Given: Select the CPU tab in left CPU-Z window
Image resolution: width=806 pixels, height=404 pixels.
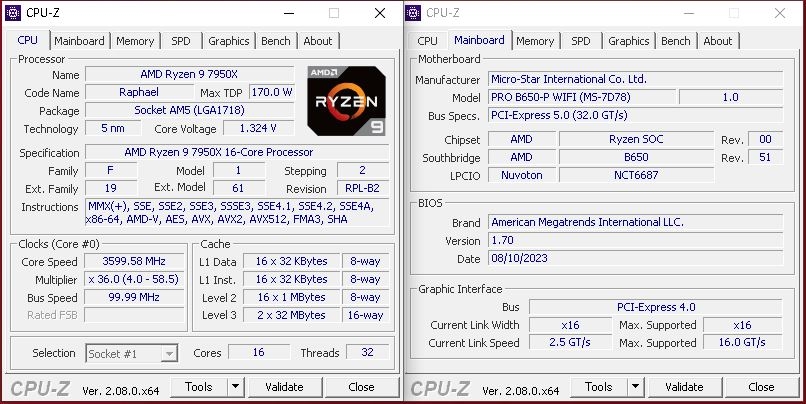Looking at the screenshot, I should coord(27,40).
